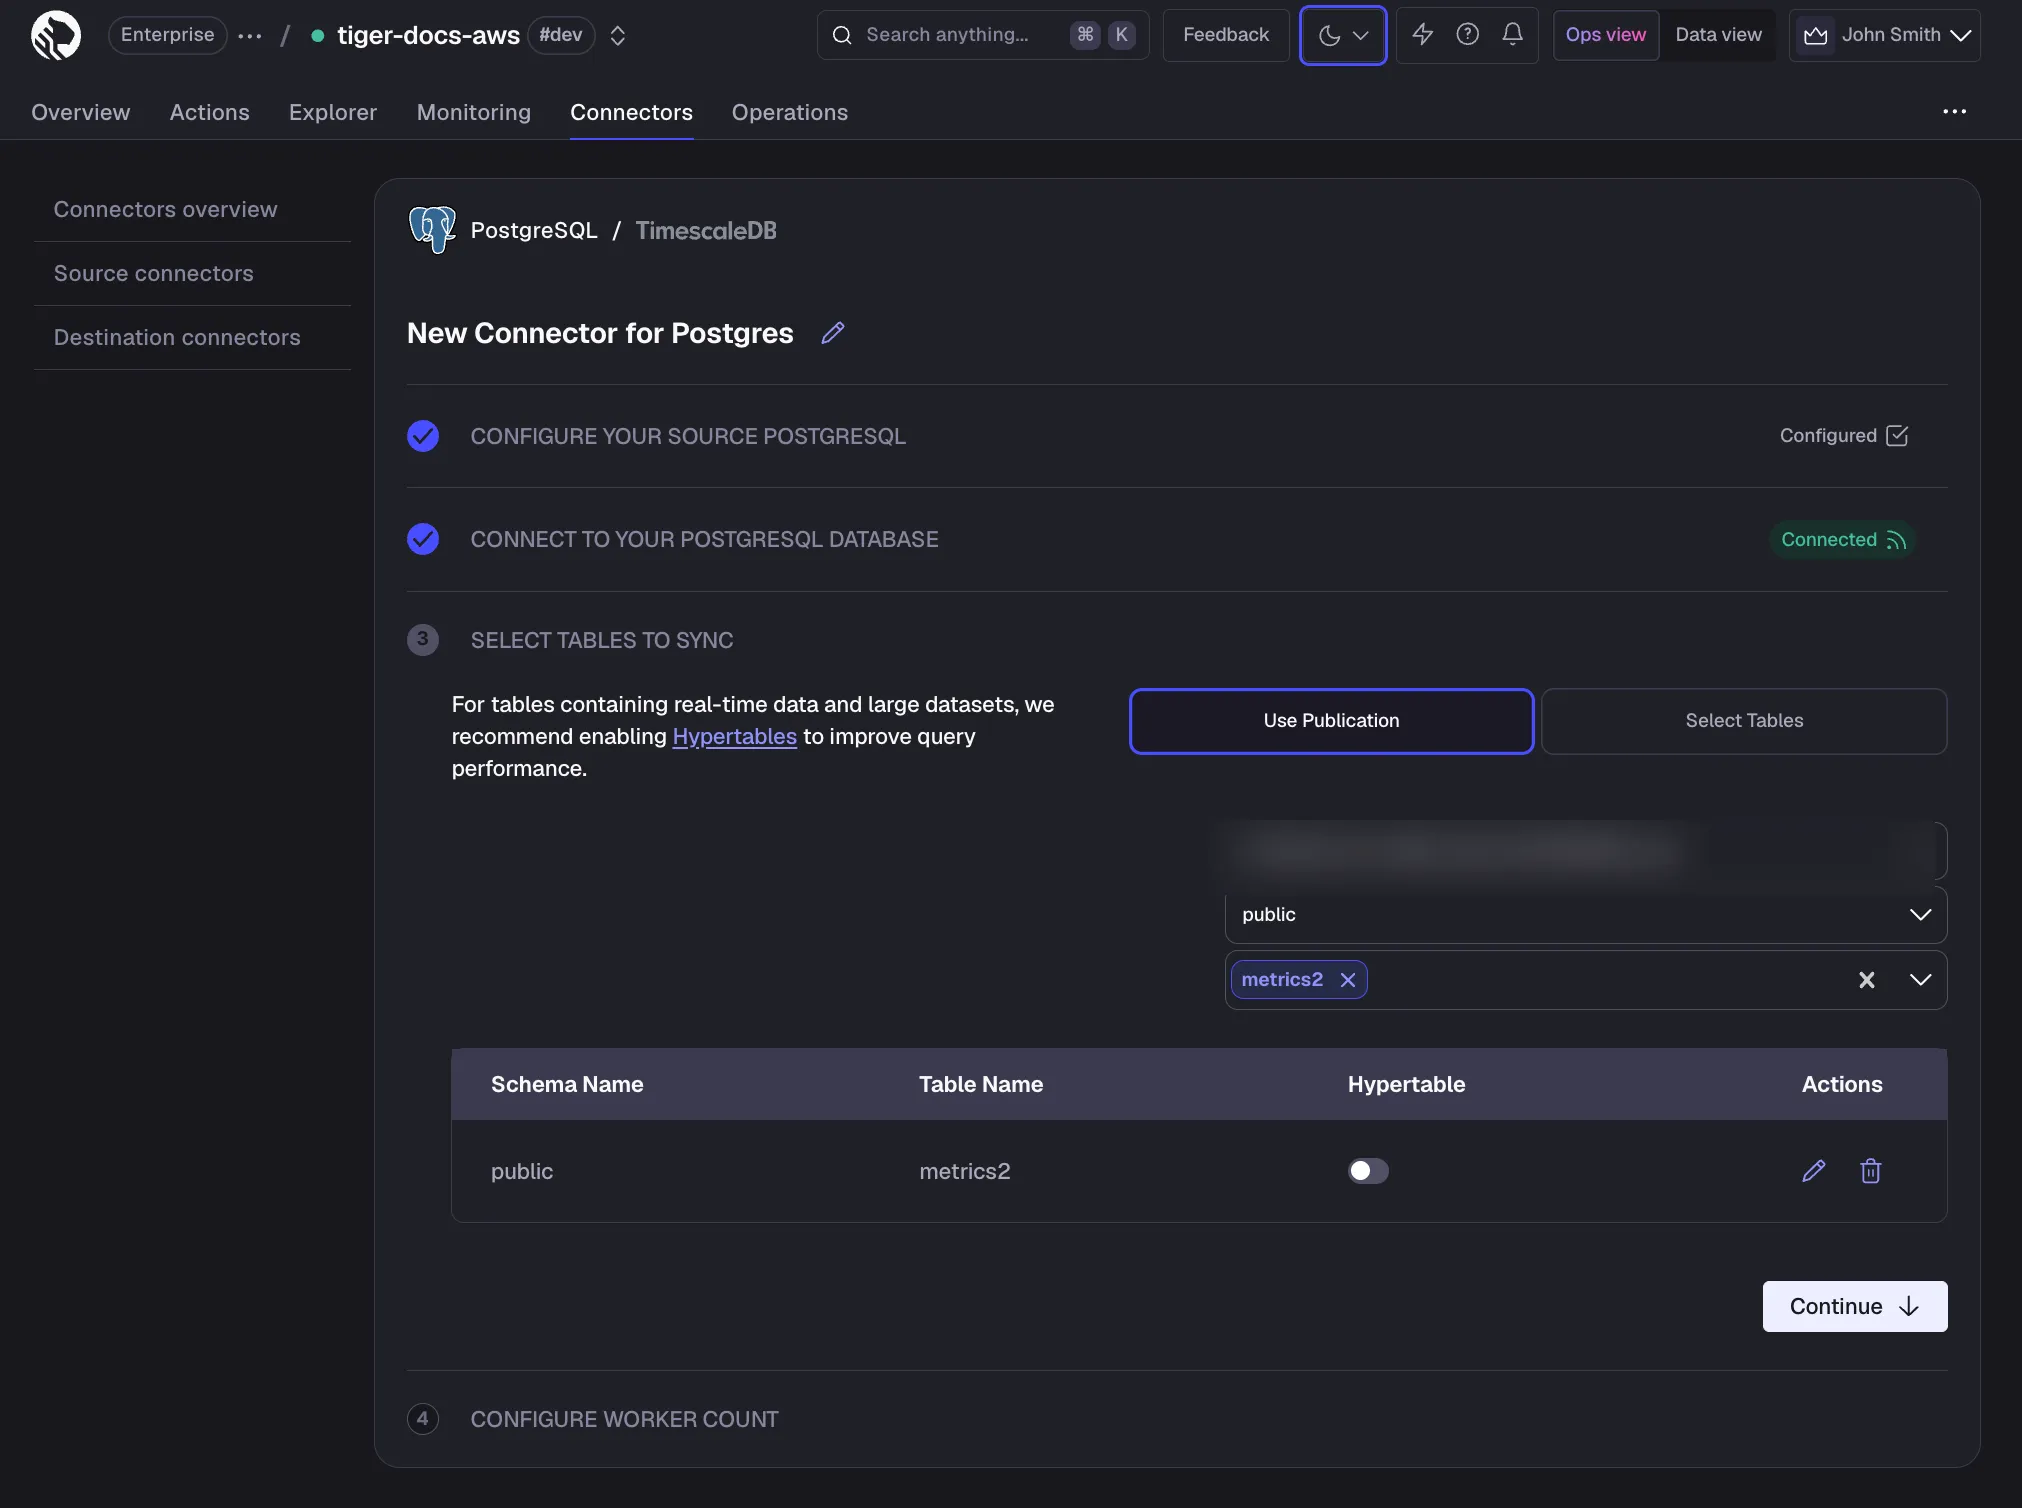Open Connectors overview in sidebar
Image resolution: width=2022 pixels, height=1508 pixels.
(x=166, y=209)
